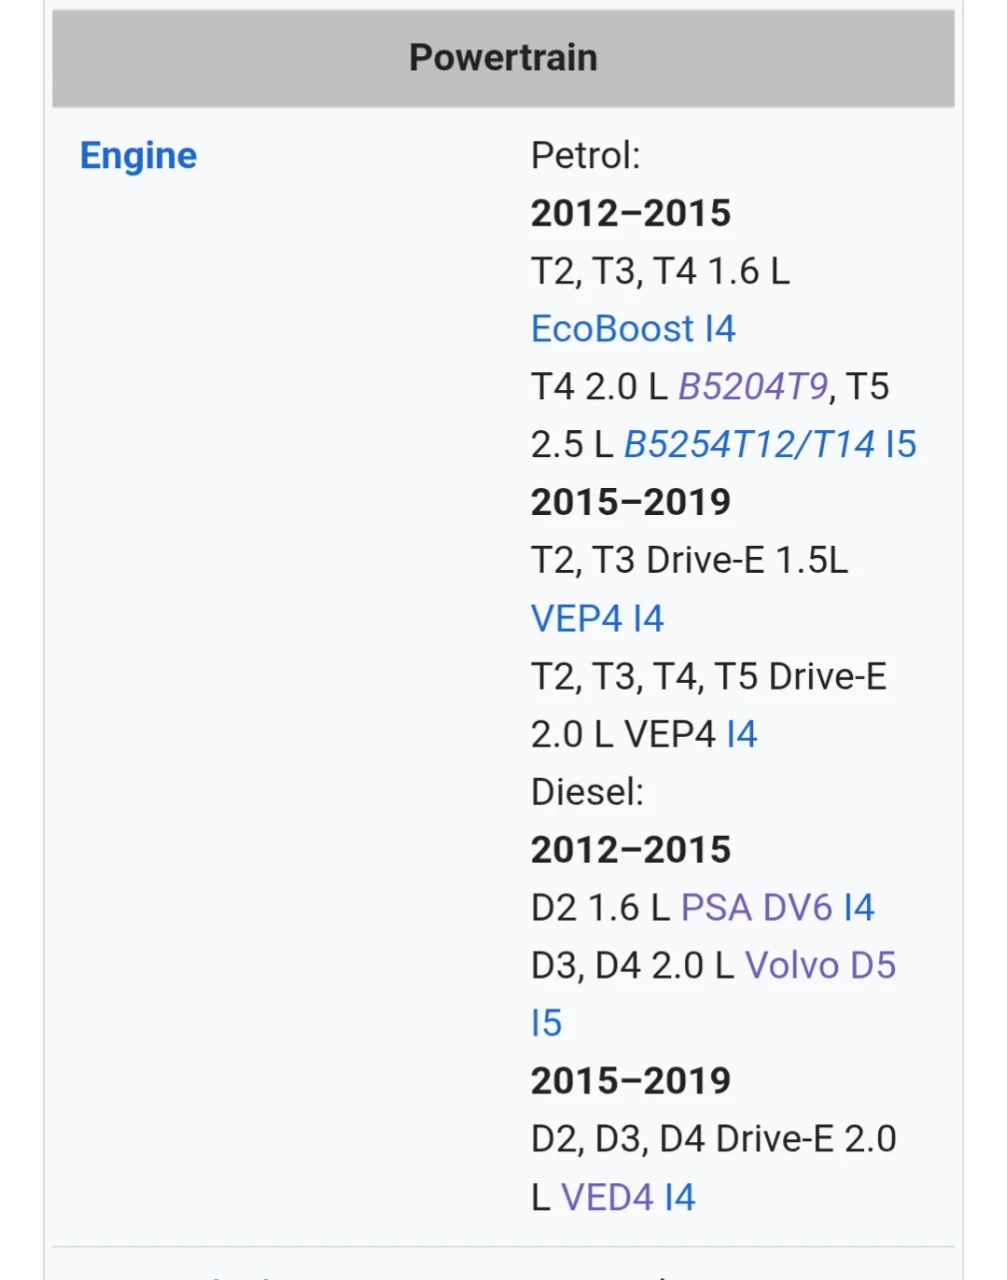Image resolution: width=1007 pixels, height=1280 pixels.
Task: Open the Volvo D5 link
Action: coord(820,966)
